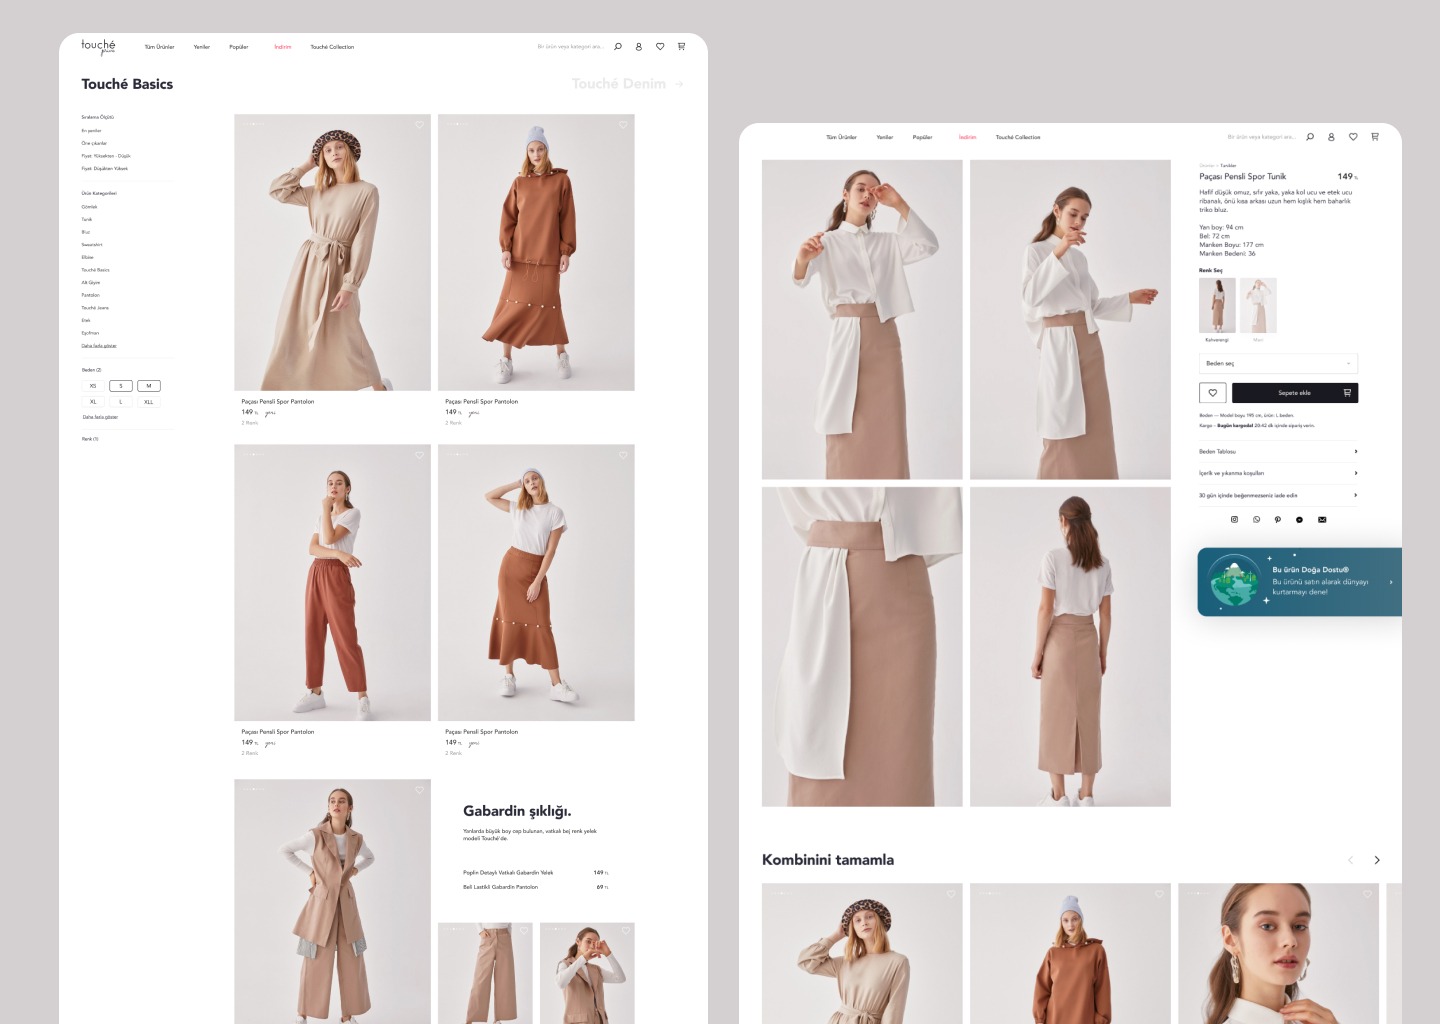Open Tüm Ürünler in product detail header
Image resolution: width=1440 pixels, height=1024 pixels.
(x=841, y=137)
